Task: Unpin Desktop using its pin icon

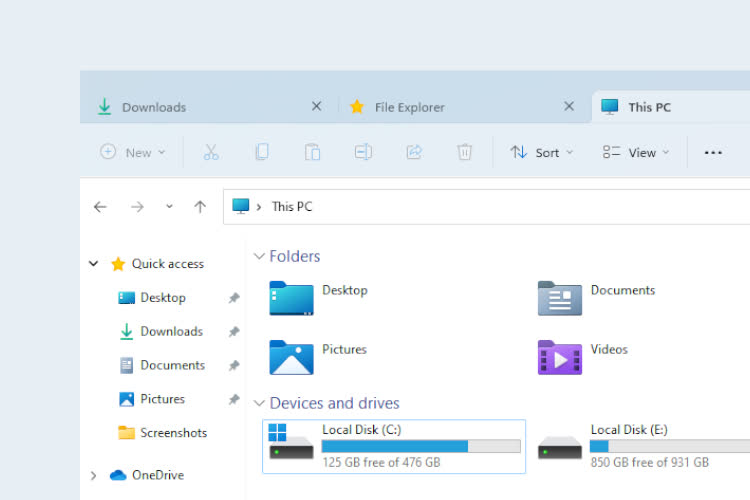Action: click(234, 298)
